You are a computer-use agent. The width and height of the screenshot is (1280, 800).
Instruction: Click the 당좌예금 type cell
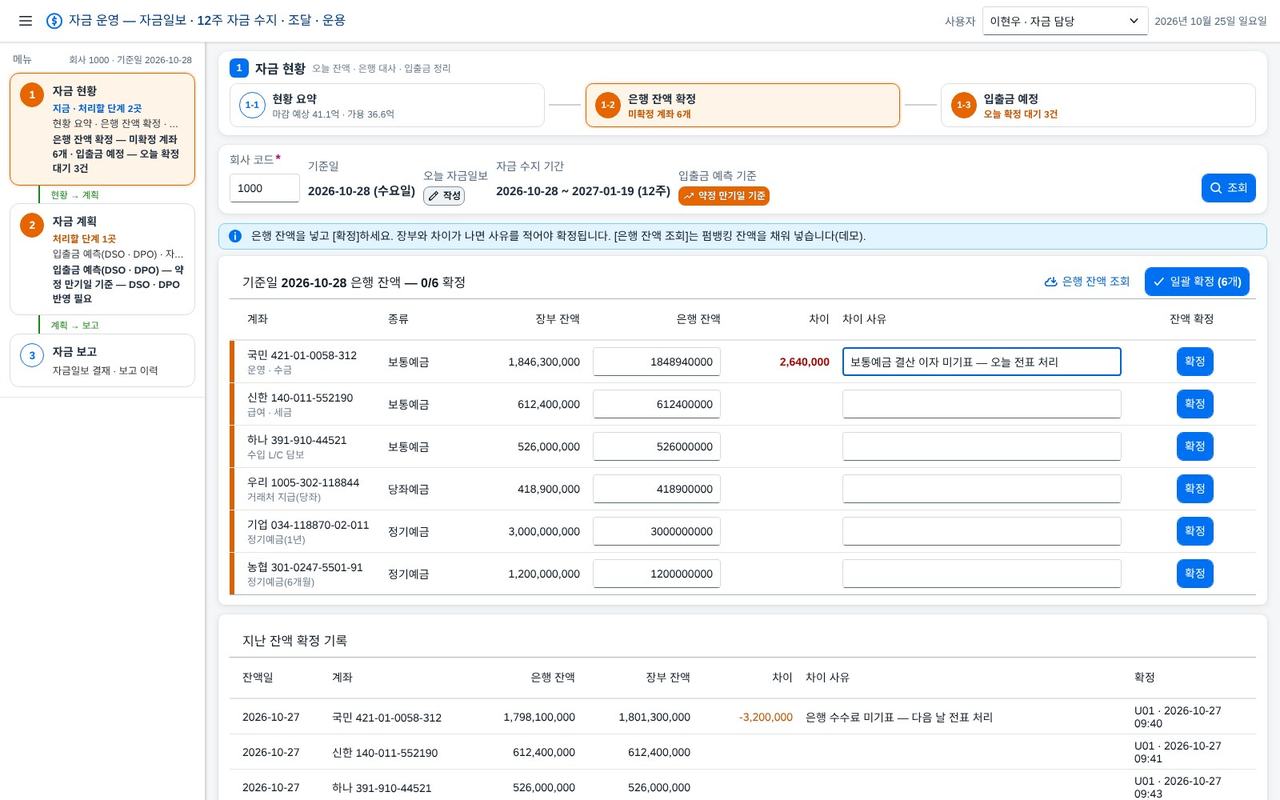[408, 489]
